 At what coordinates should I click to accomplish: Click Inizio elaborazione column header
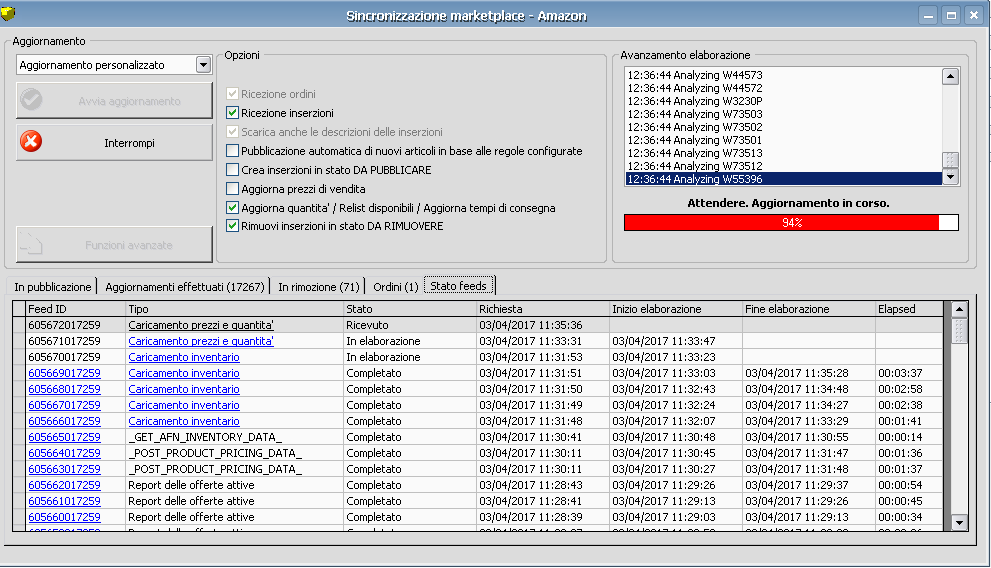(676, 309)
